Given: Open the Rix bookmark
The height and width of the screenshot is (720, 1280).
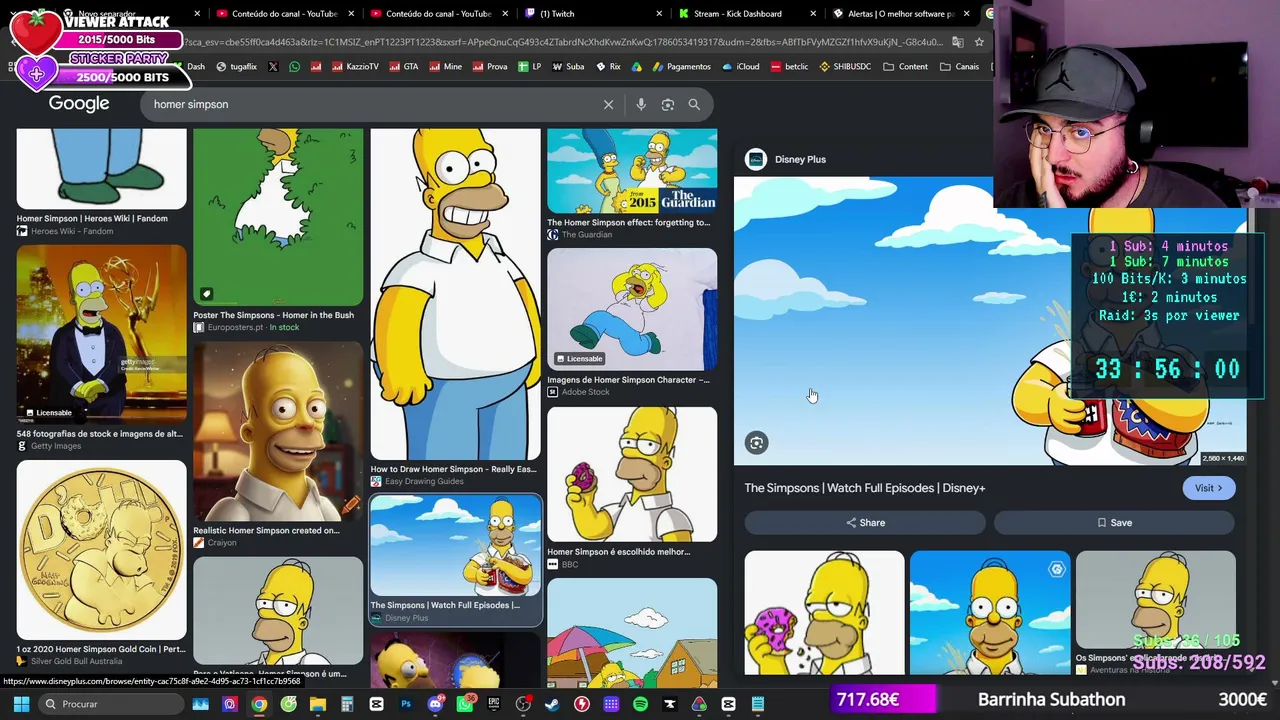Looking at the screenshot, I should coord(609,67).
